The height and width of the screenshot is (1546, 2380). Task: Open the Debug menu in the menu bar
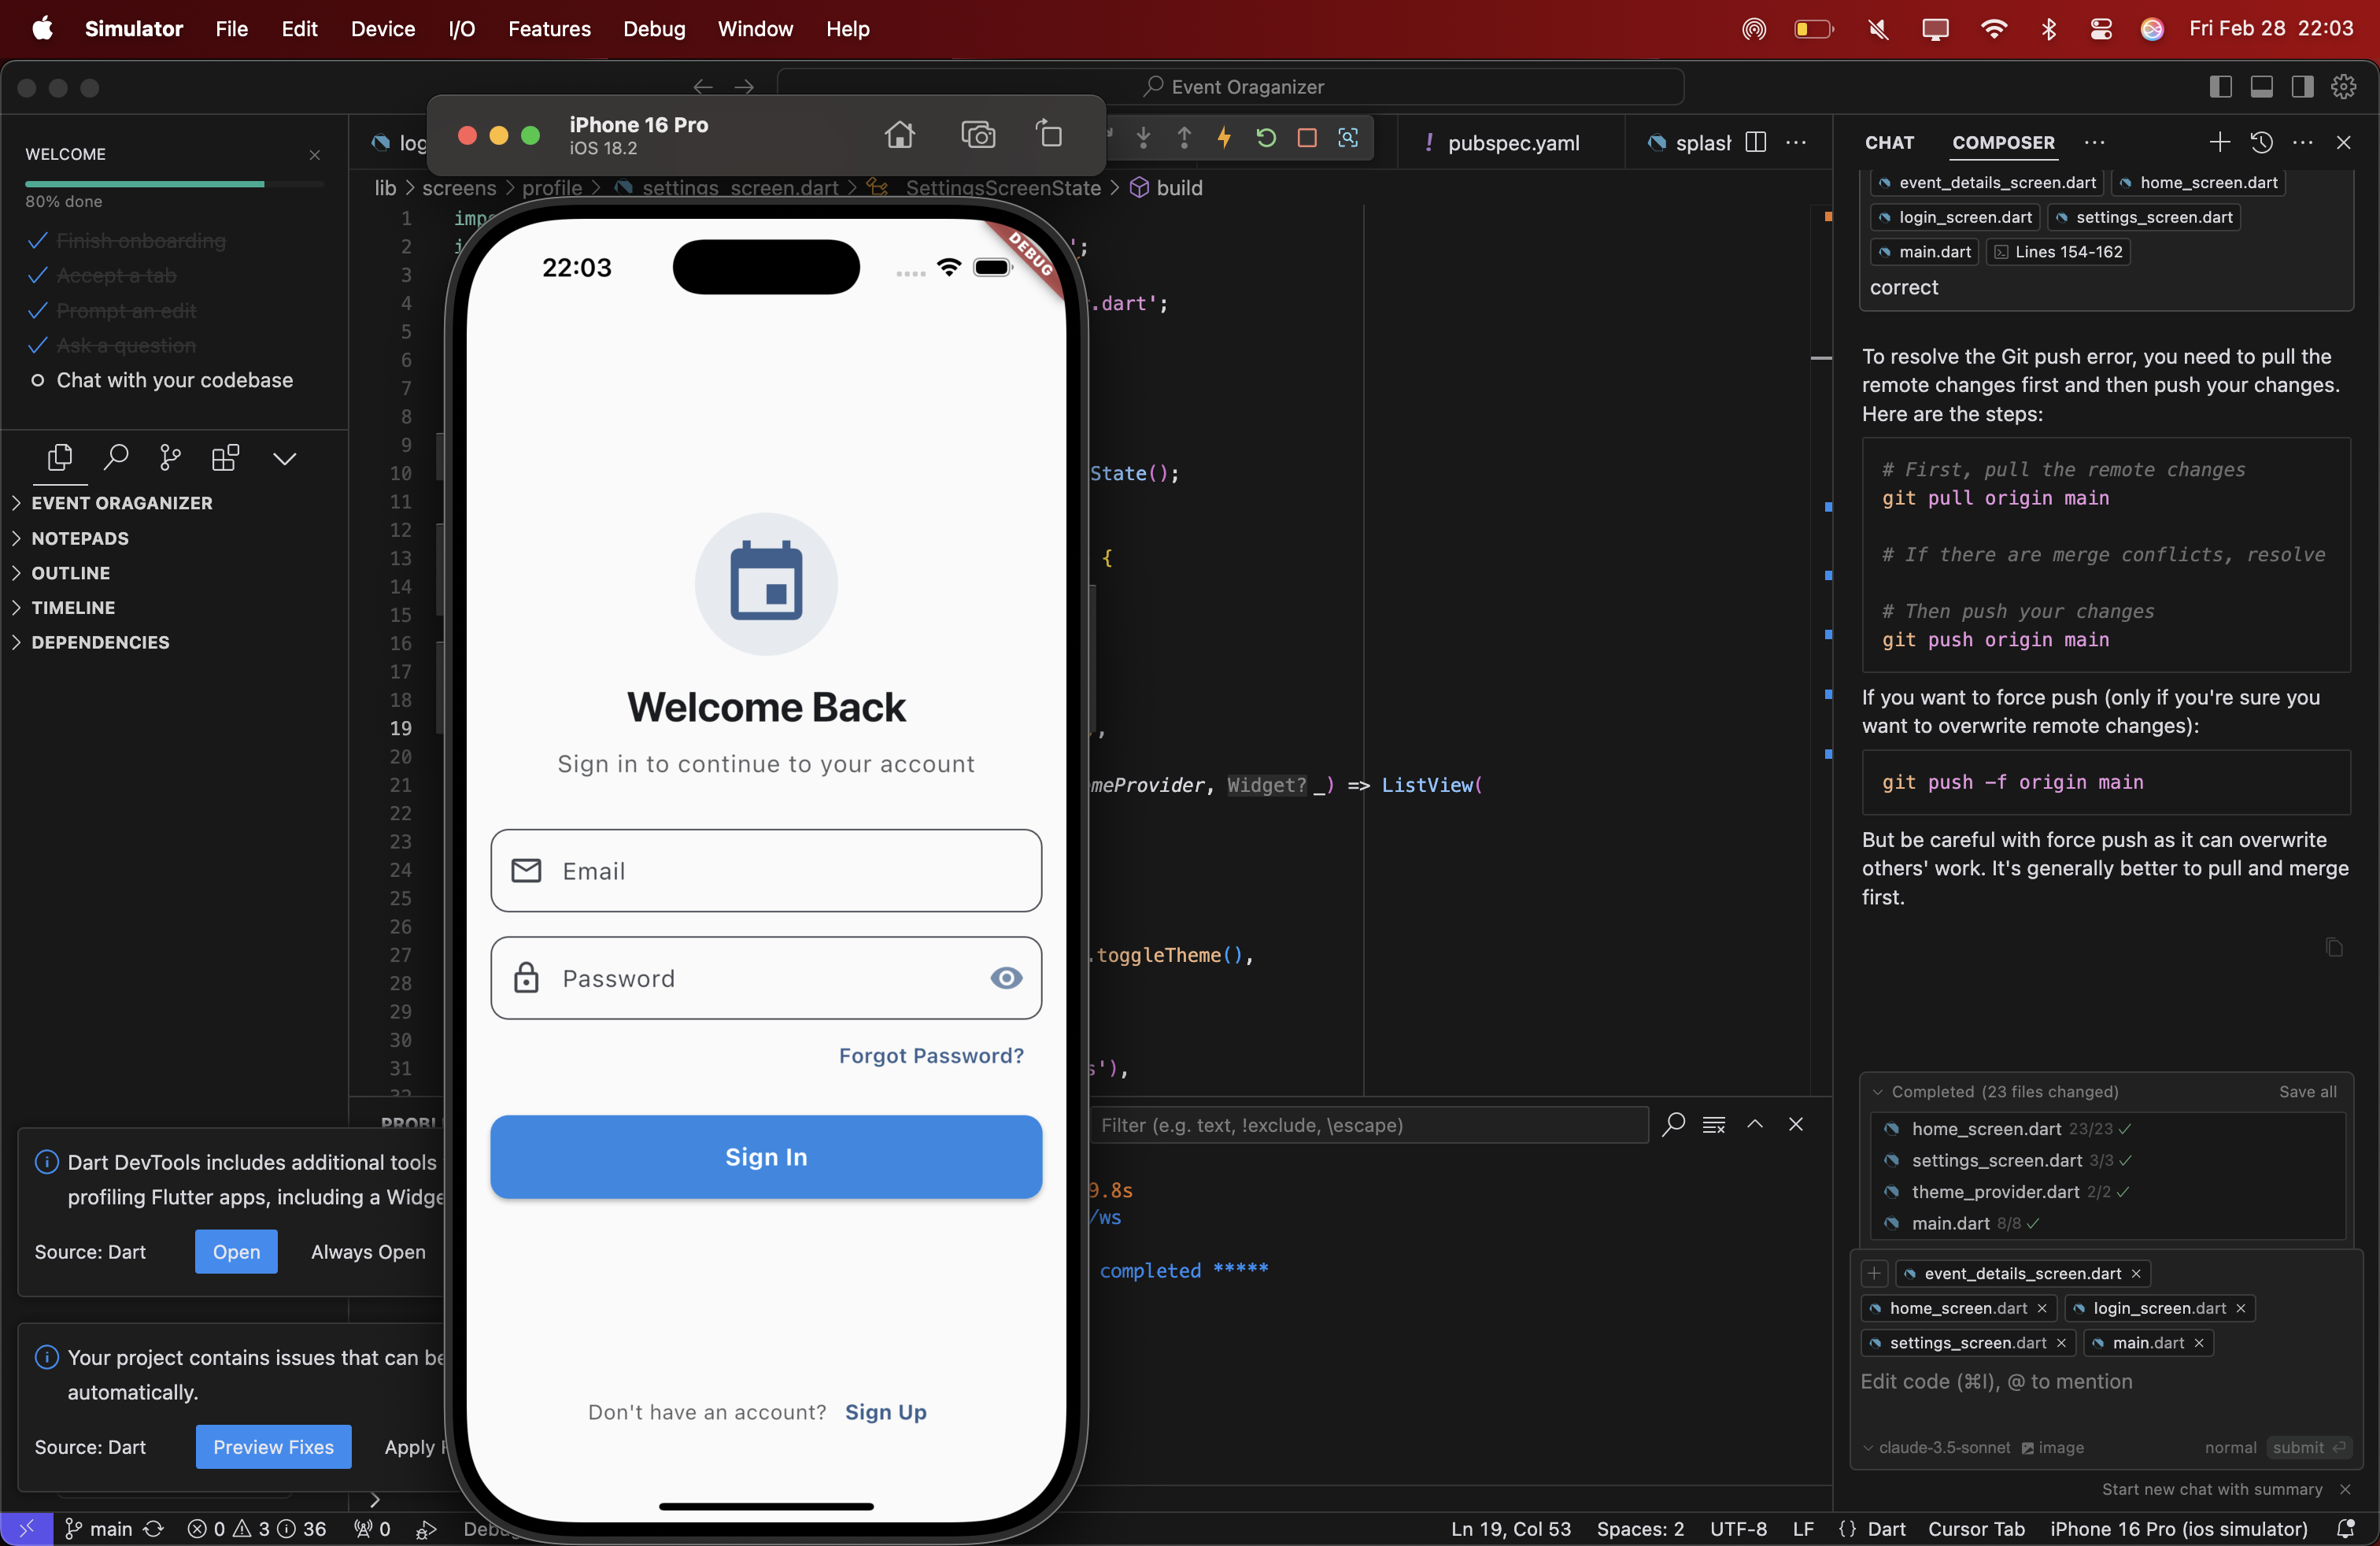[x=654, y=29]
